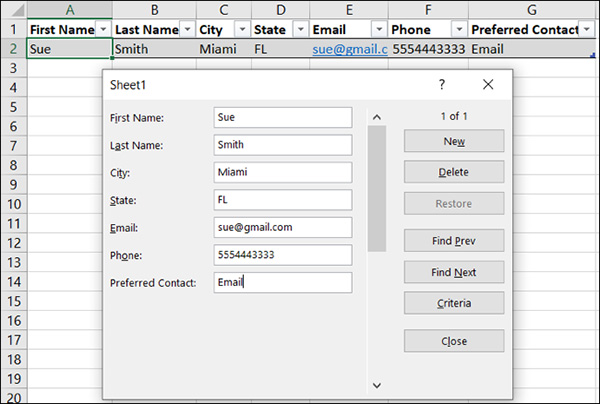Screen dimensions: 600x404
Task: Open the Phone column filter dropdown
Action: click(457, 30)
